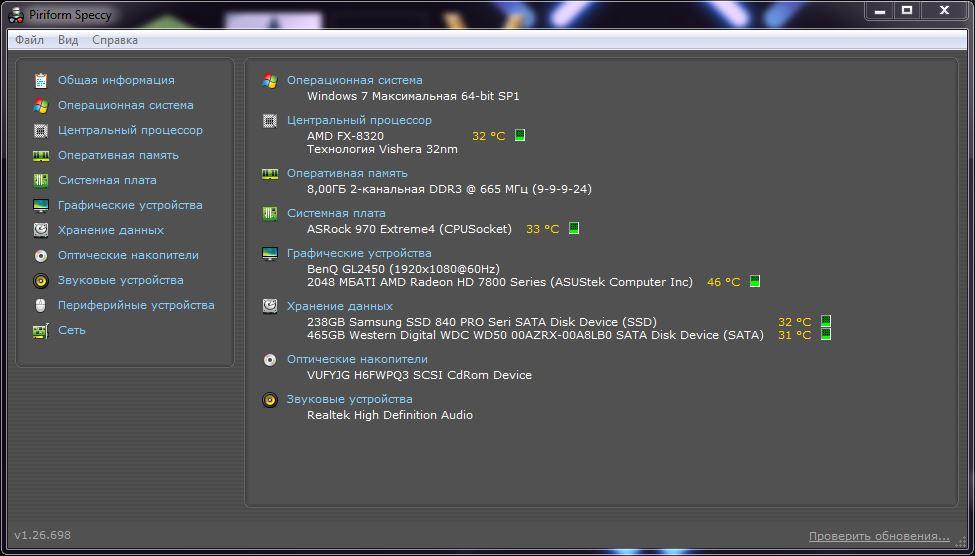Click the version label v1.26.698
This screenshot has height=556, width=975.
[x=42, y=535]
